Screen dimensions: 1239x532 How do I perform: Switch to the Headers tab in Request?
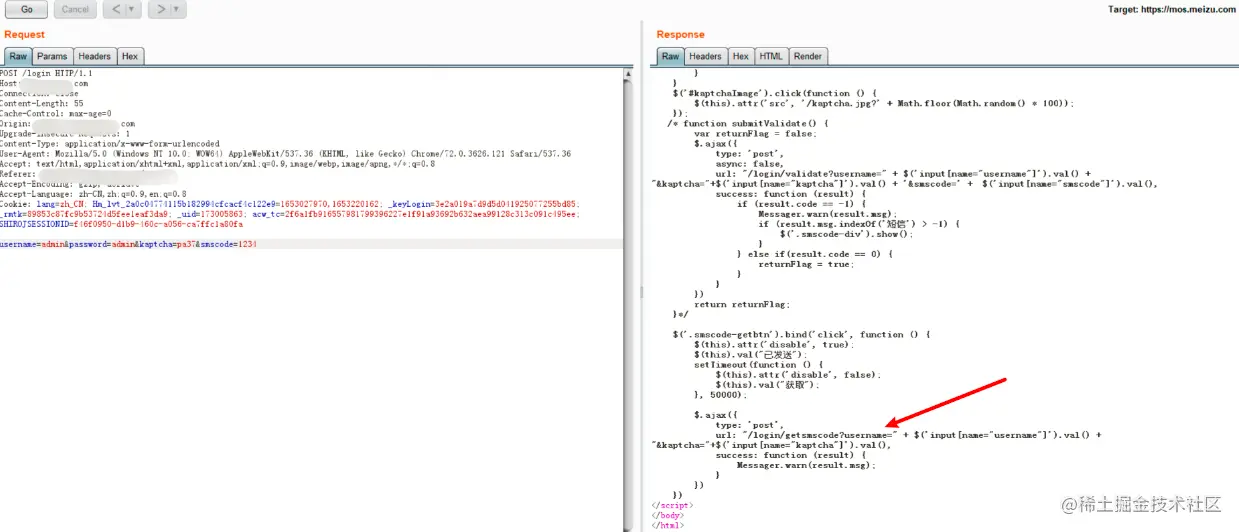(x=95, y=57)
